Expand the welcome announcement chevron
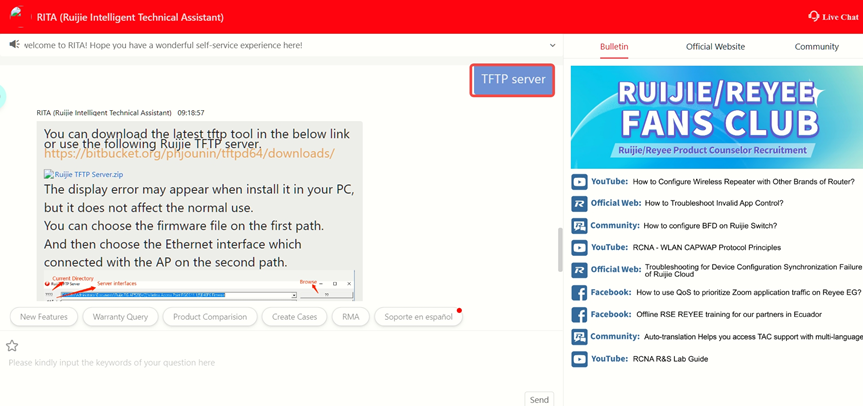This screenshot has width=863, height=406. (553, 45)
